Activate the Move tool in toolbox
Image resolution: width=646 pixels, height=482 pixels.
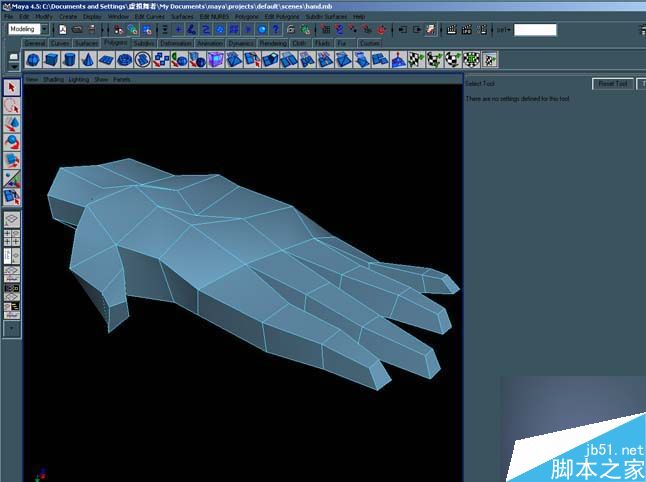coord(12,124)
